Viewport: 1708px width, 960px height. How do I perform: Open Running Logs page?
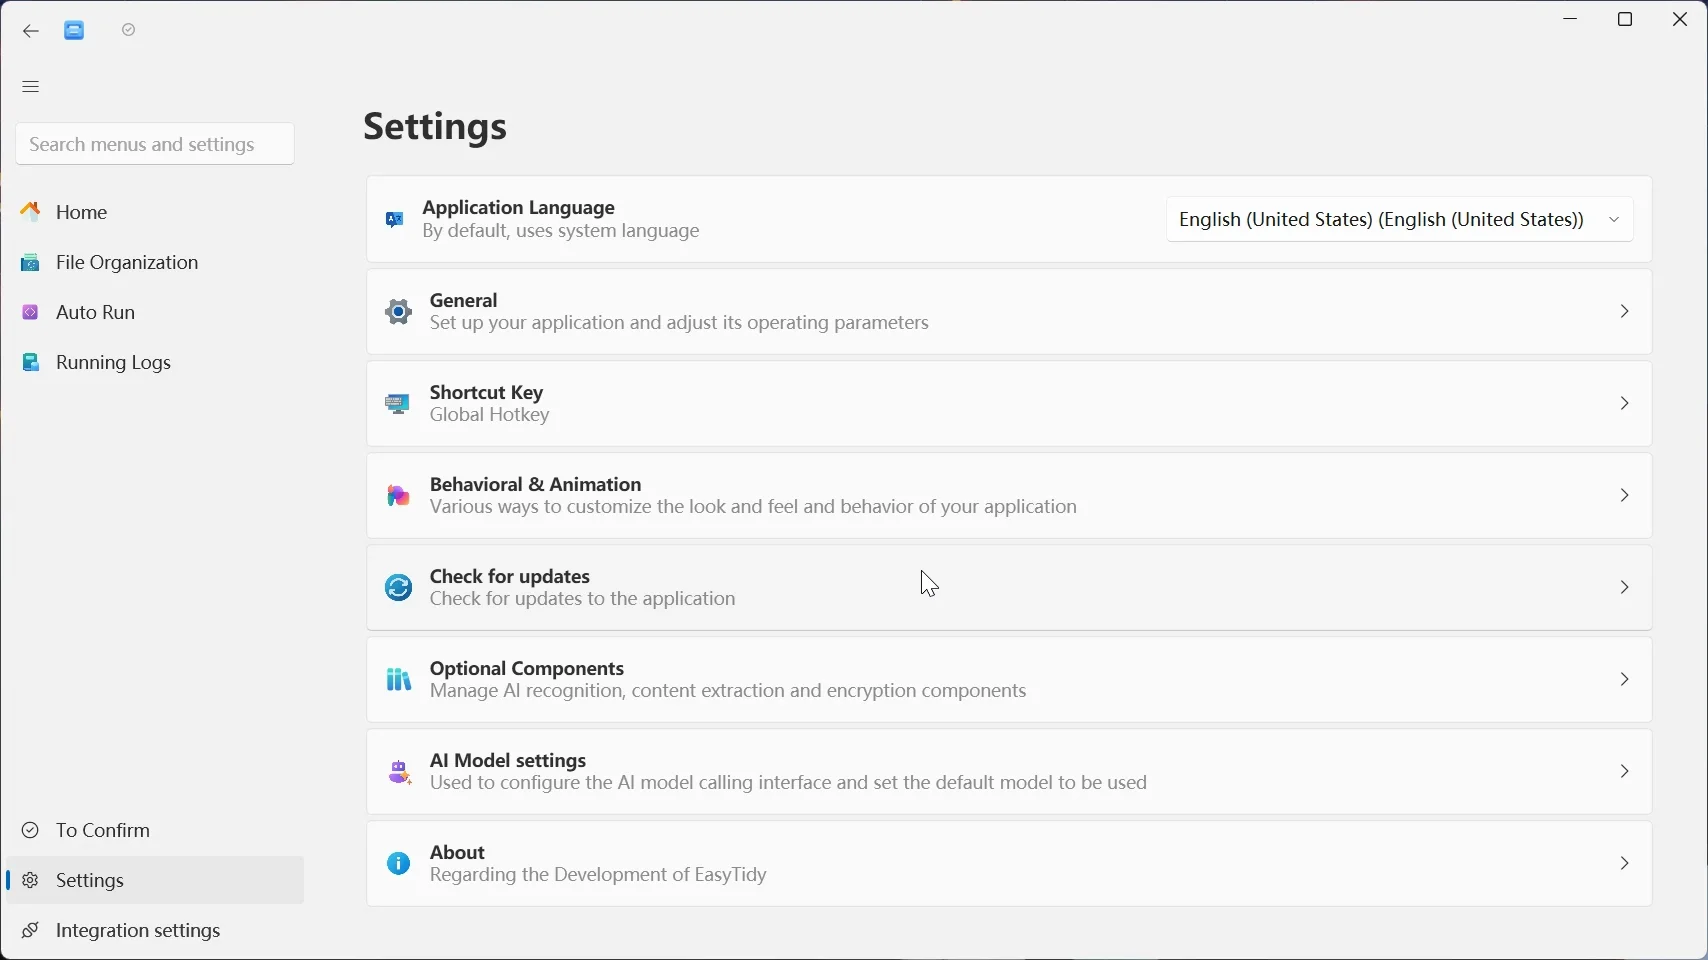(155, 363)
